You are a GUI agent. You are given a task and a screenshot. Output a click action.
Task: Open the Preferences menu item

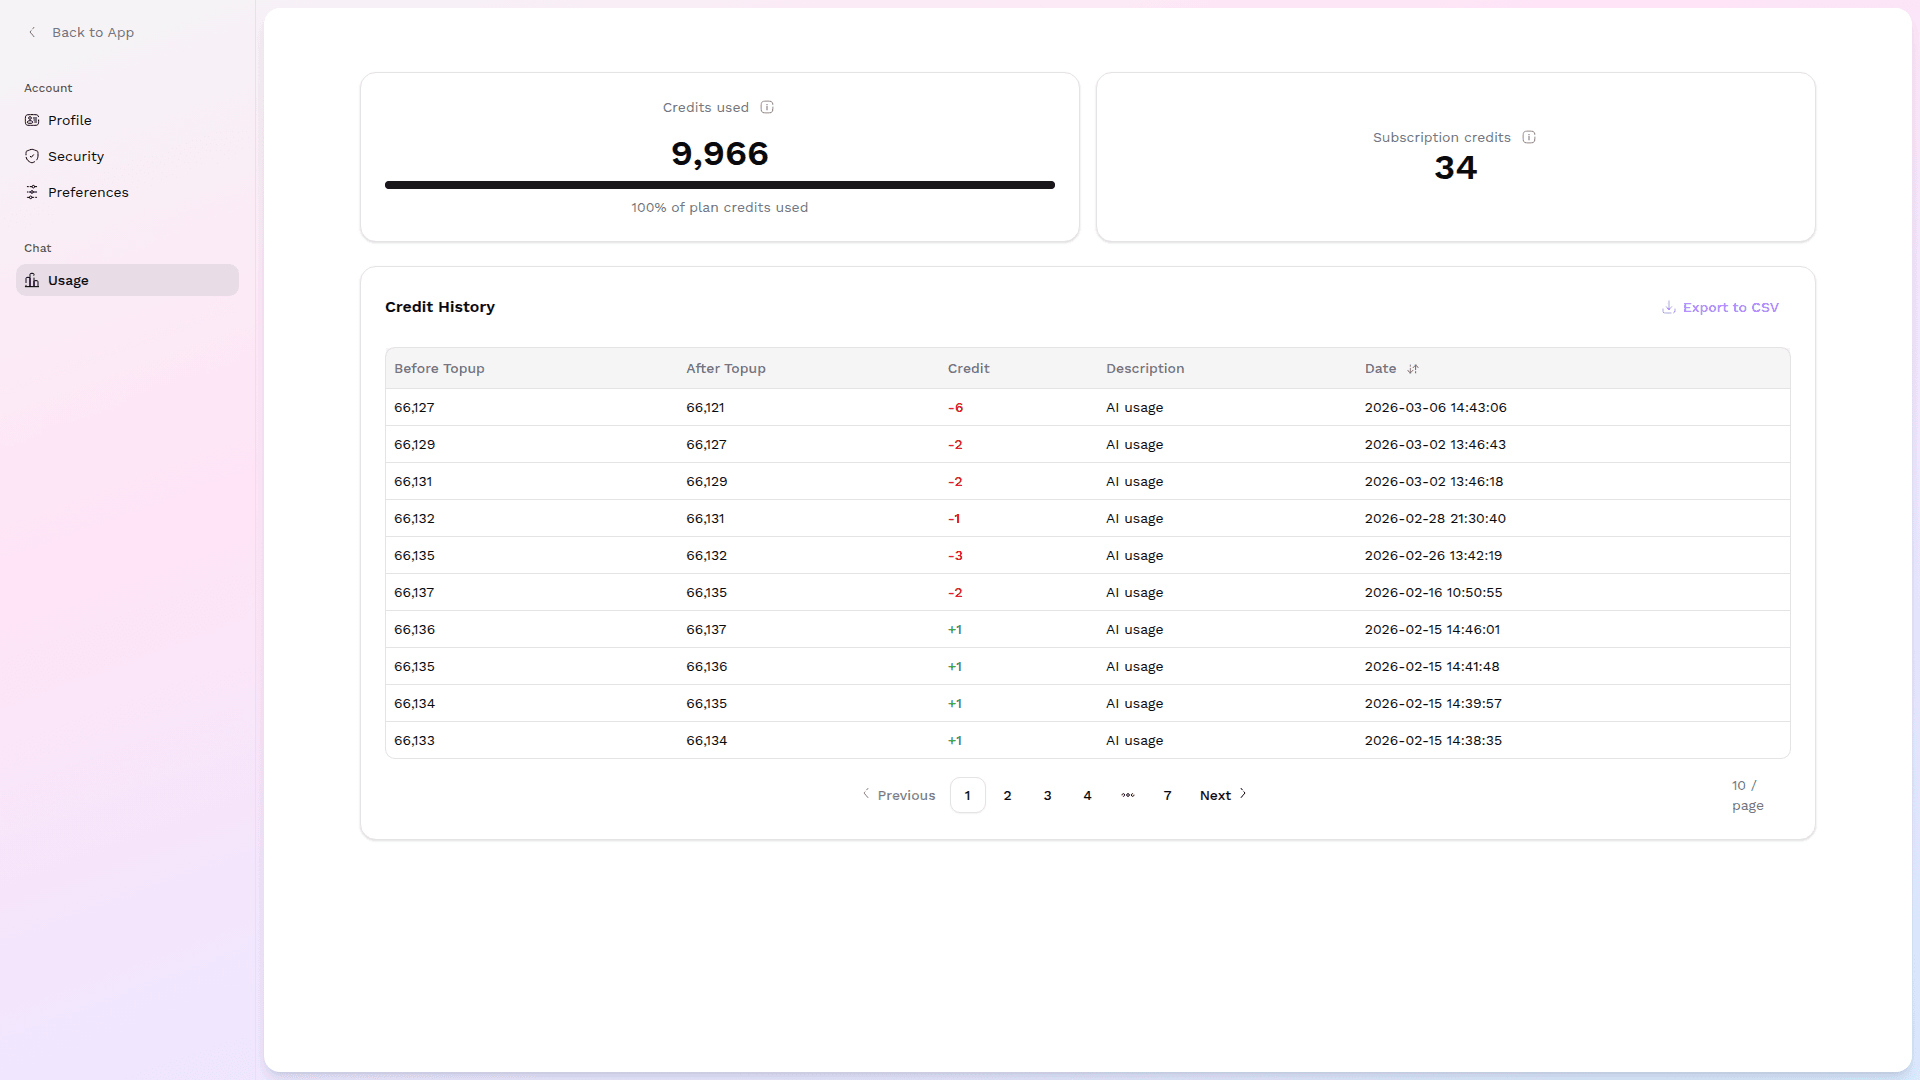(x=88, y=192)
